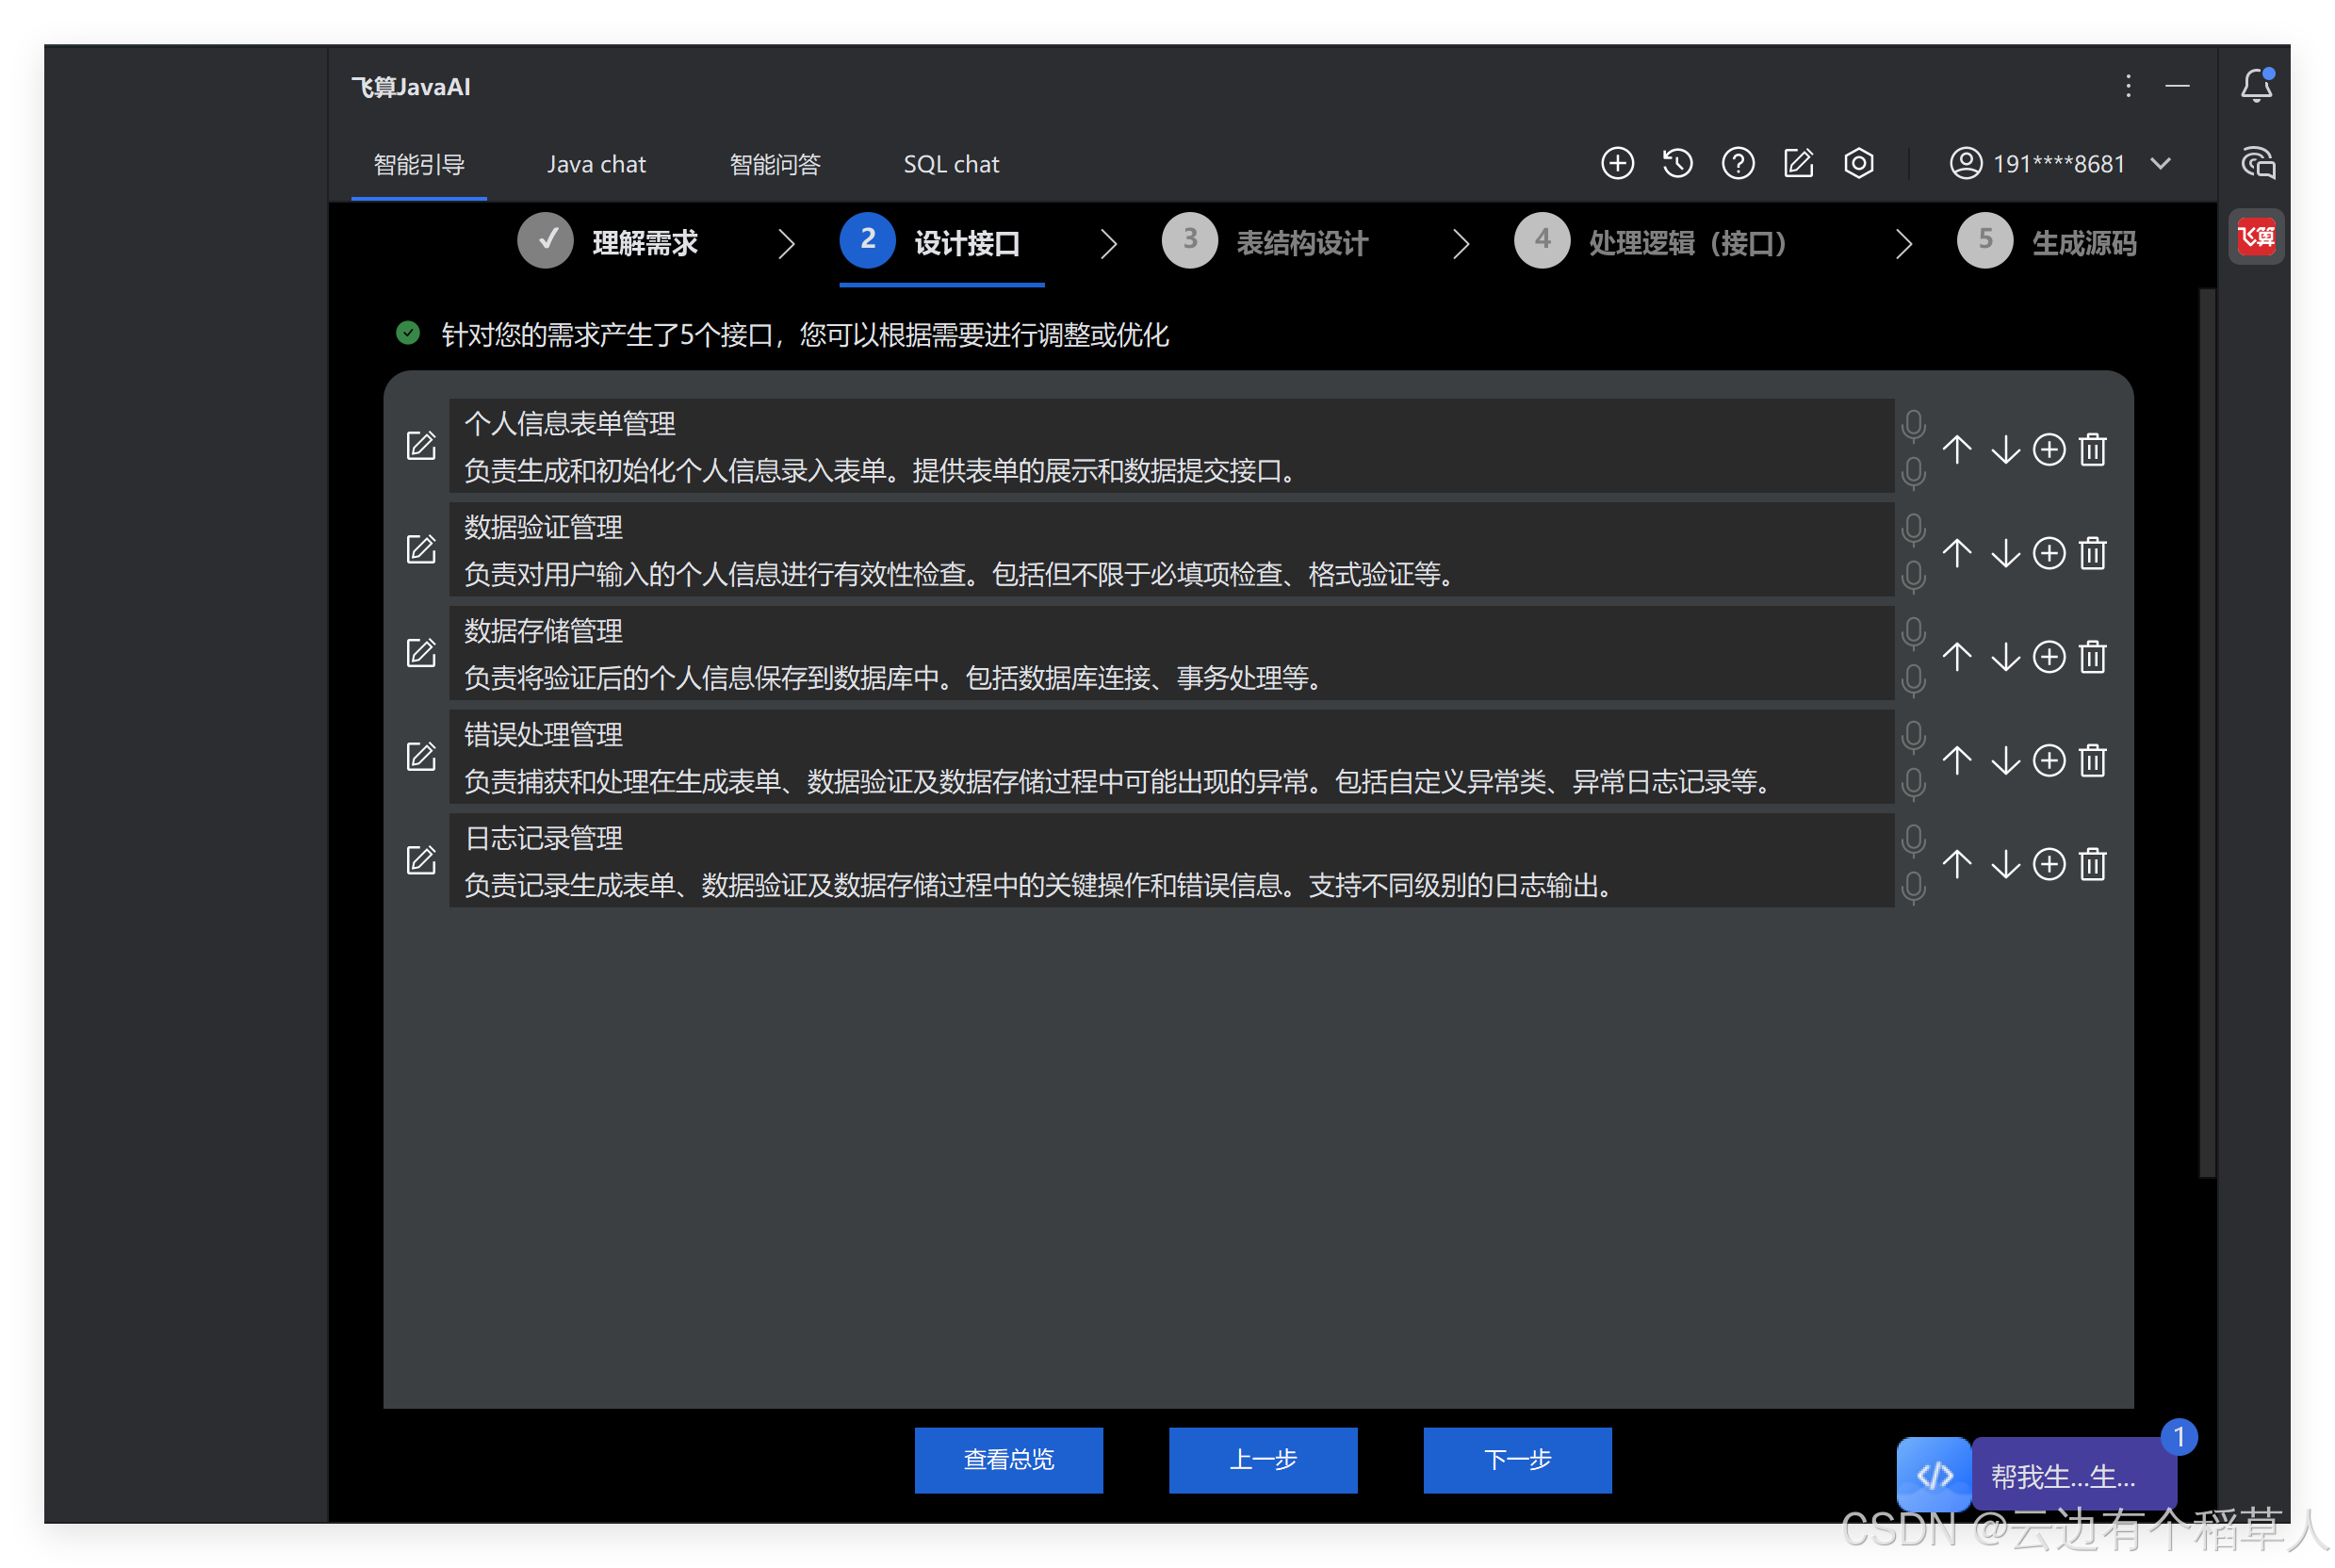Viewport: 2335px width, 1568px height.
Task: Edit the 数据验证管理 entry
Action: [x=421, y=550]
